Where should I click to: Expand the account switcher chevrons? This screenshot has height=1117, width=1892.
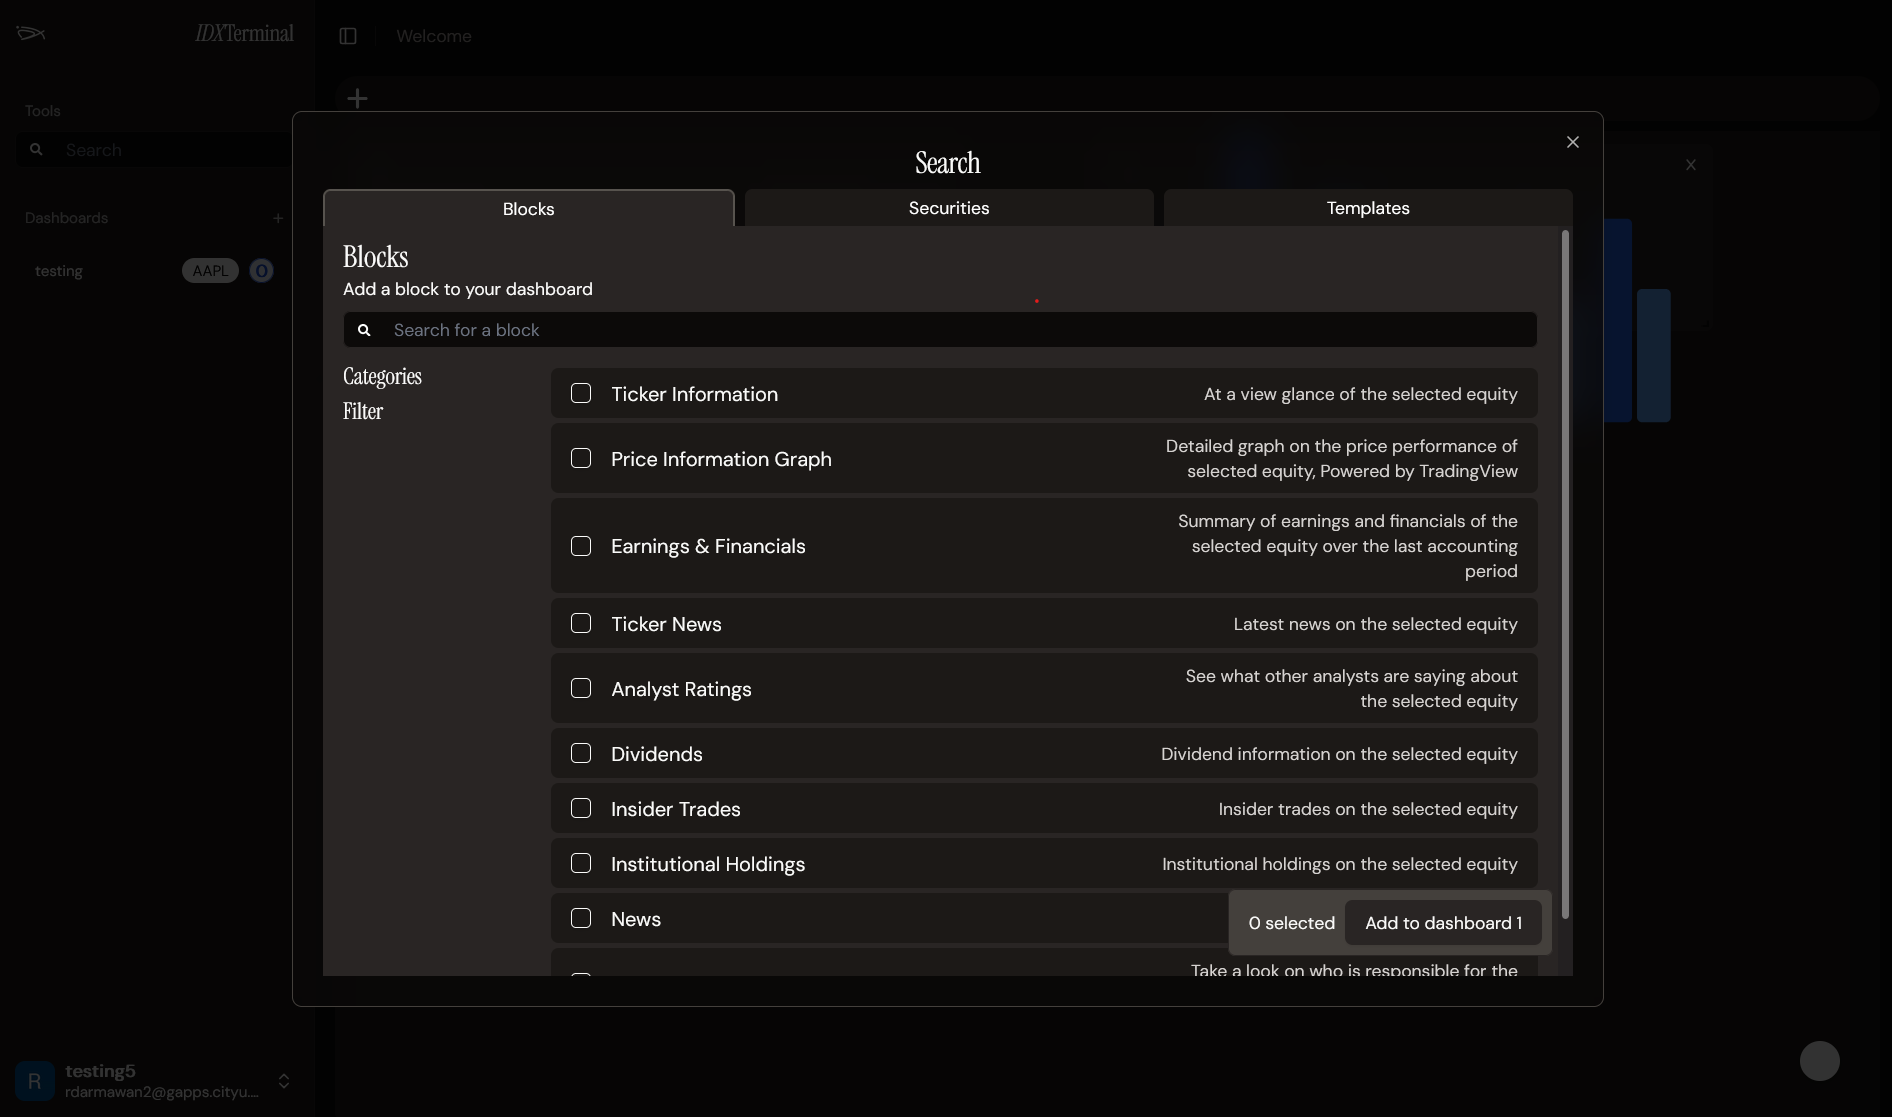(284, 1081)
